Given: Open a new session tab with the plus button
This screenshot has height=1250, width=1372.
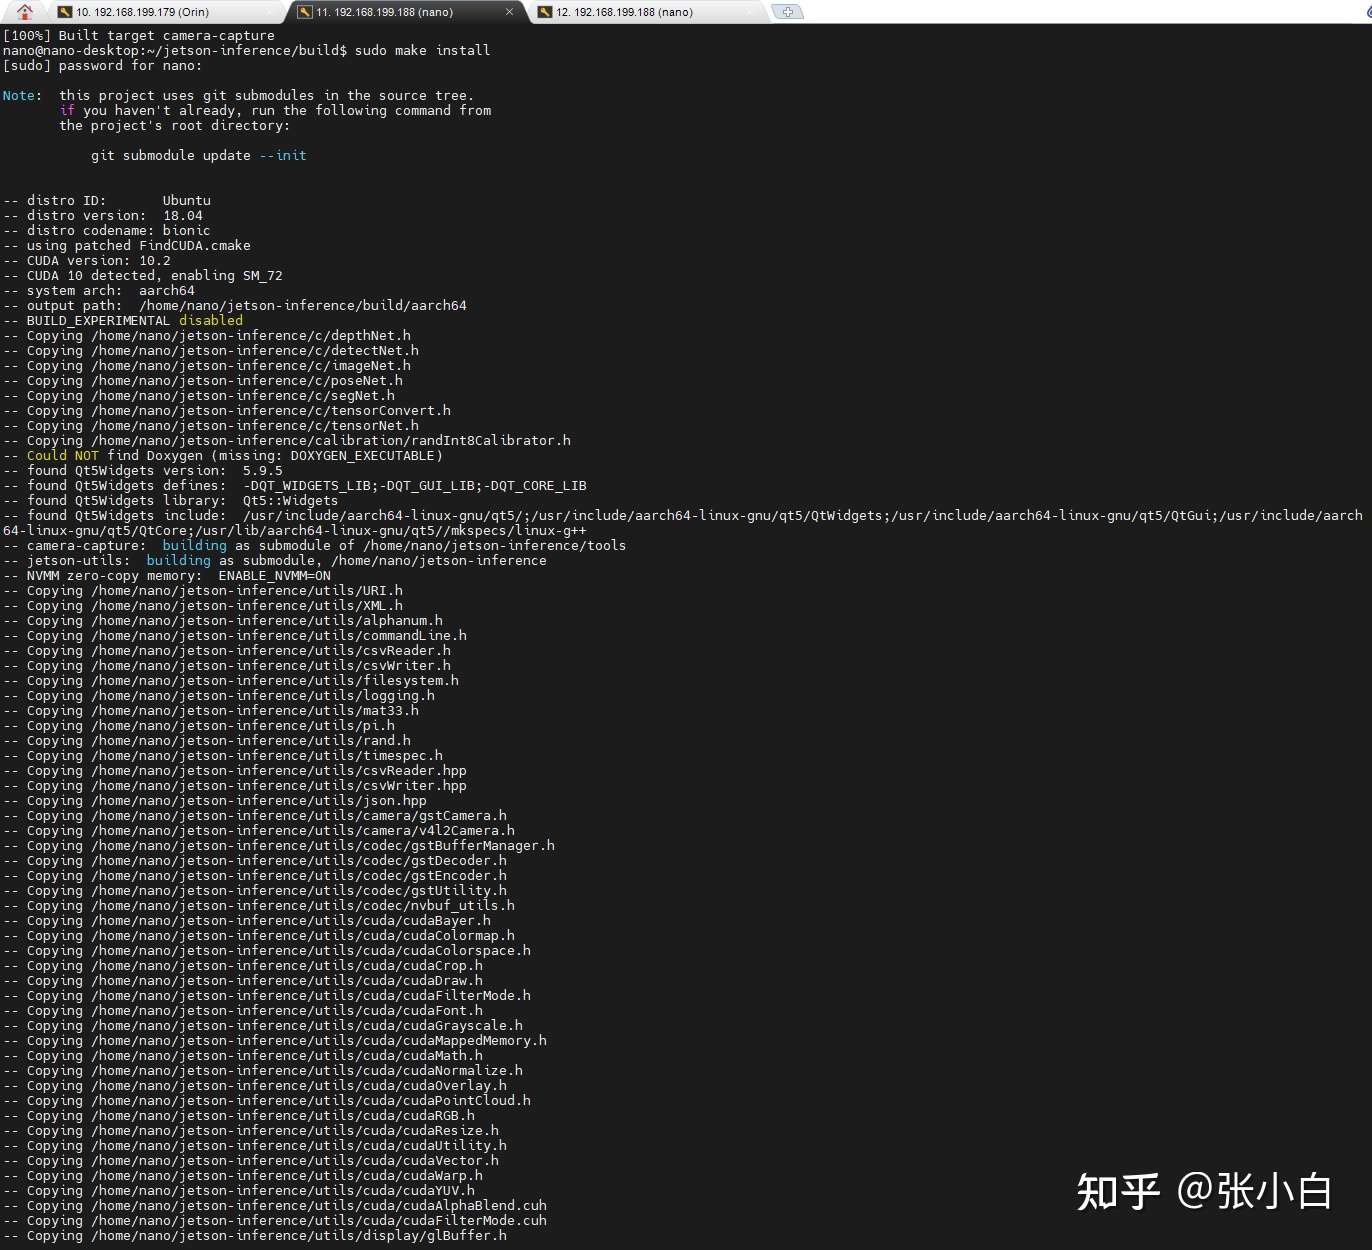Looking at the screenshot, I should click(x=788, y=12).
